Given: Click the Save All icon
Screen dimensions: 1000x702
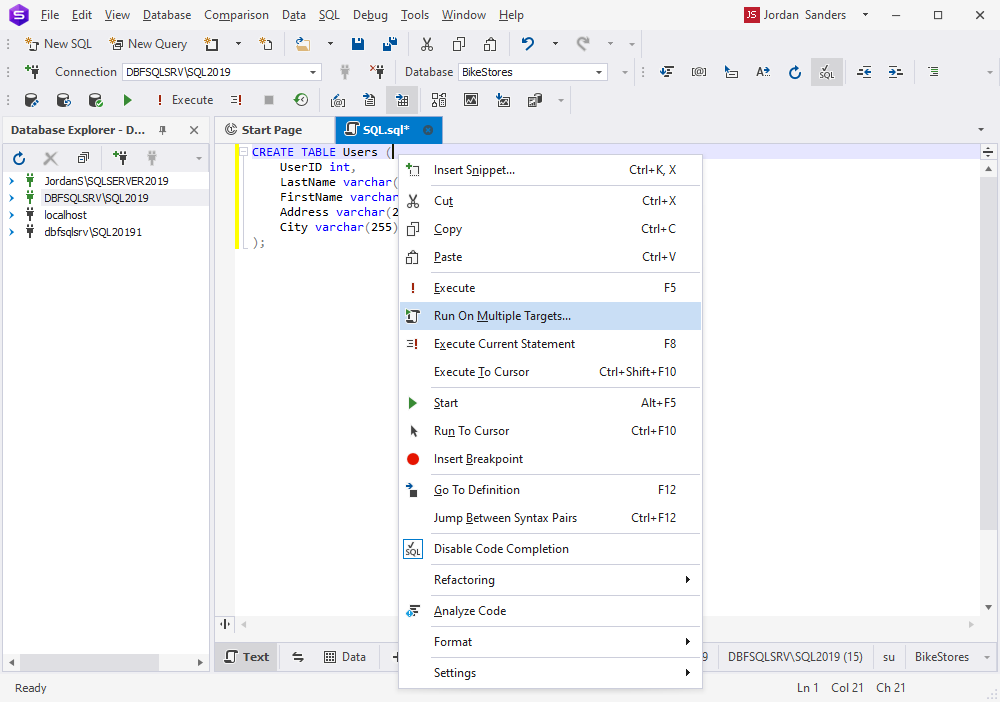Looking at the screenshot, I should (x=390, y=44).
